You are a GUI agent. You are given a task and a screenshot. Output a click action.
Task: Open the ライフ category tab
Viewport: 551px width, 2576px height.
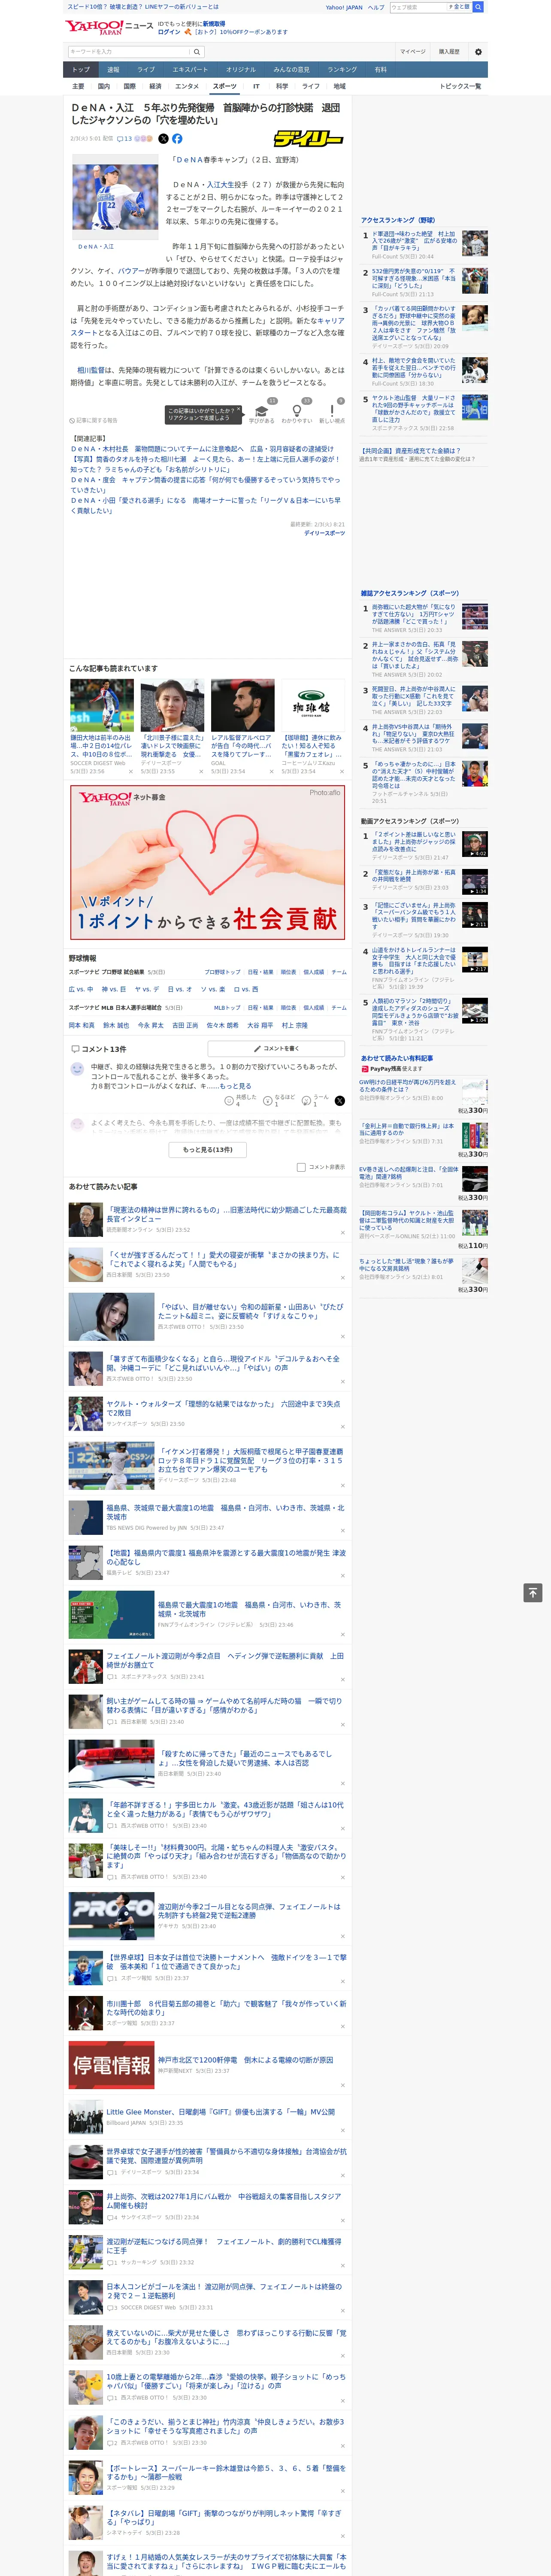pyautogui.click(x=311, y=86)
